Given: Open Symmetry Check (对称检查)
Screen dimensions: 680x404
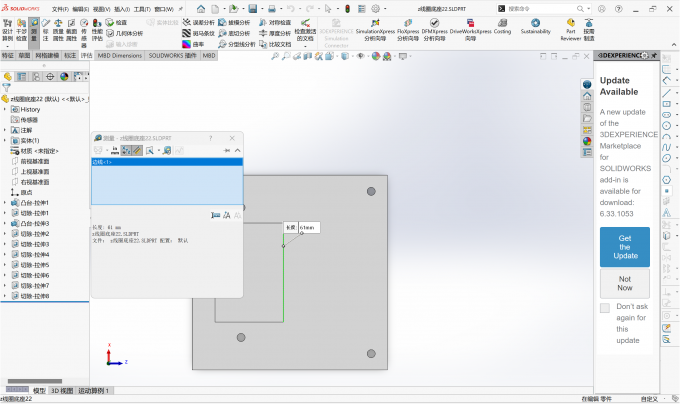Looking at the screenshot, I should [x=275, y=23].
